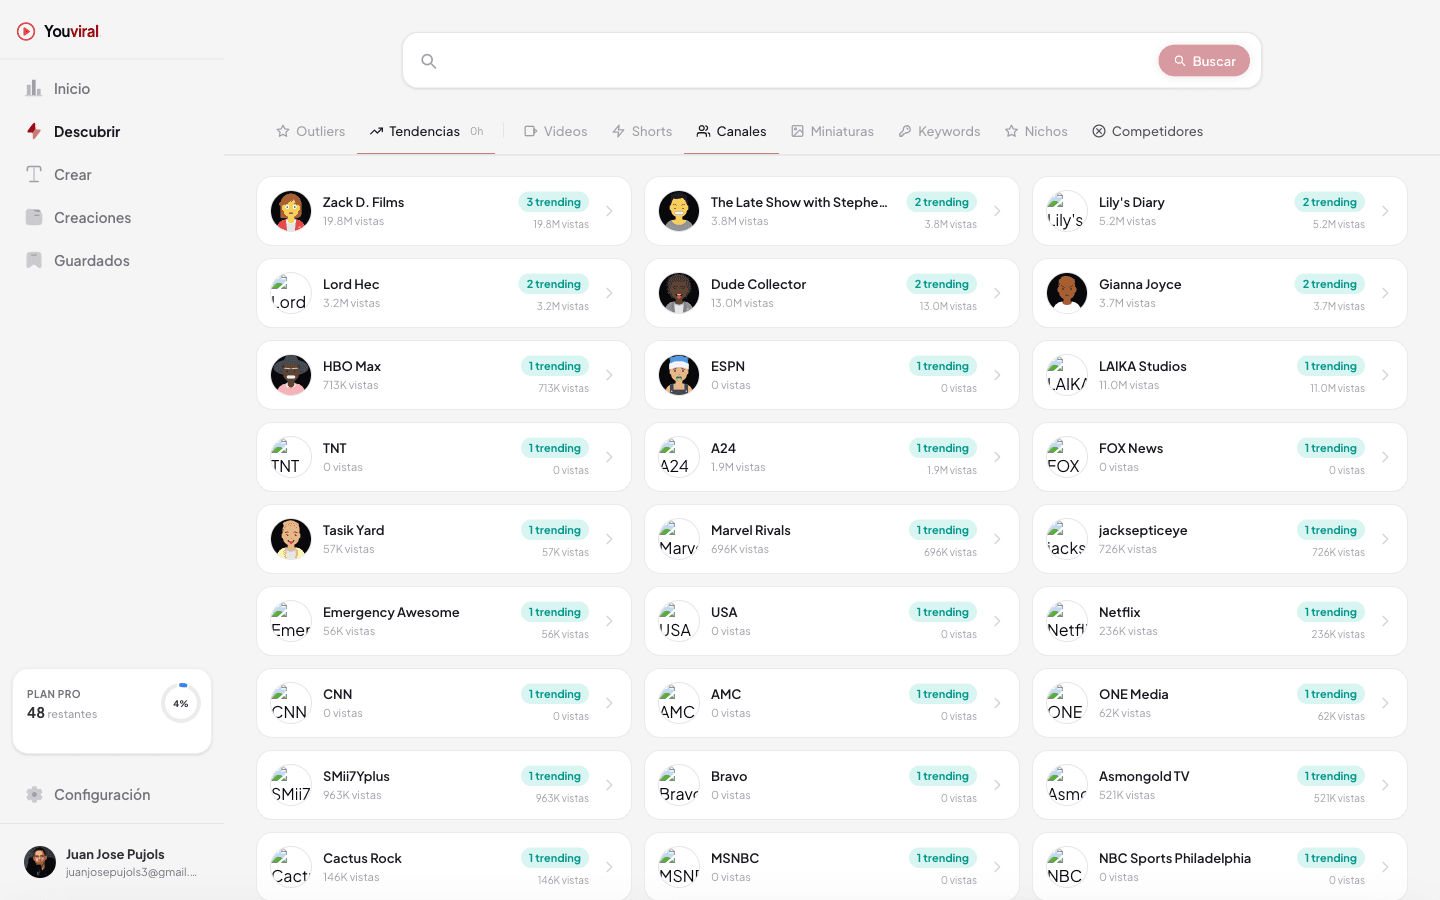Open the FOX News channel card
The image size is (1440, 900).
click(x=1220, y=457)
